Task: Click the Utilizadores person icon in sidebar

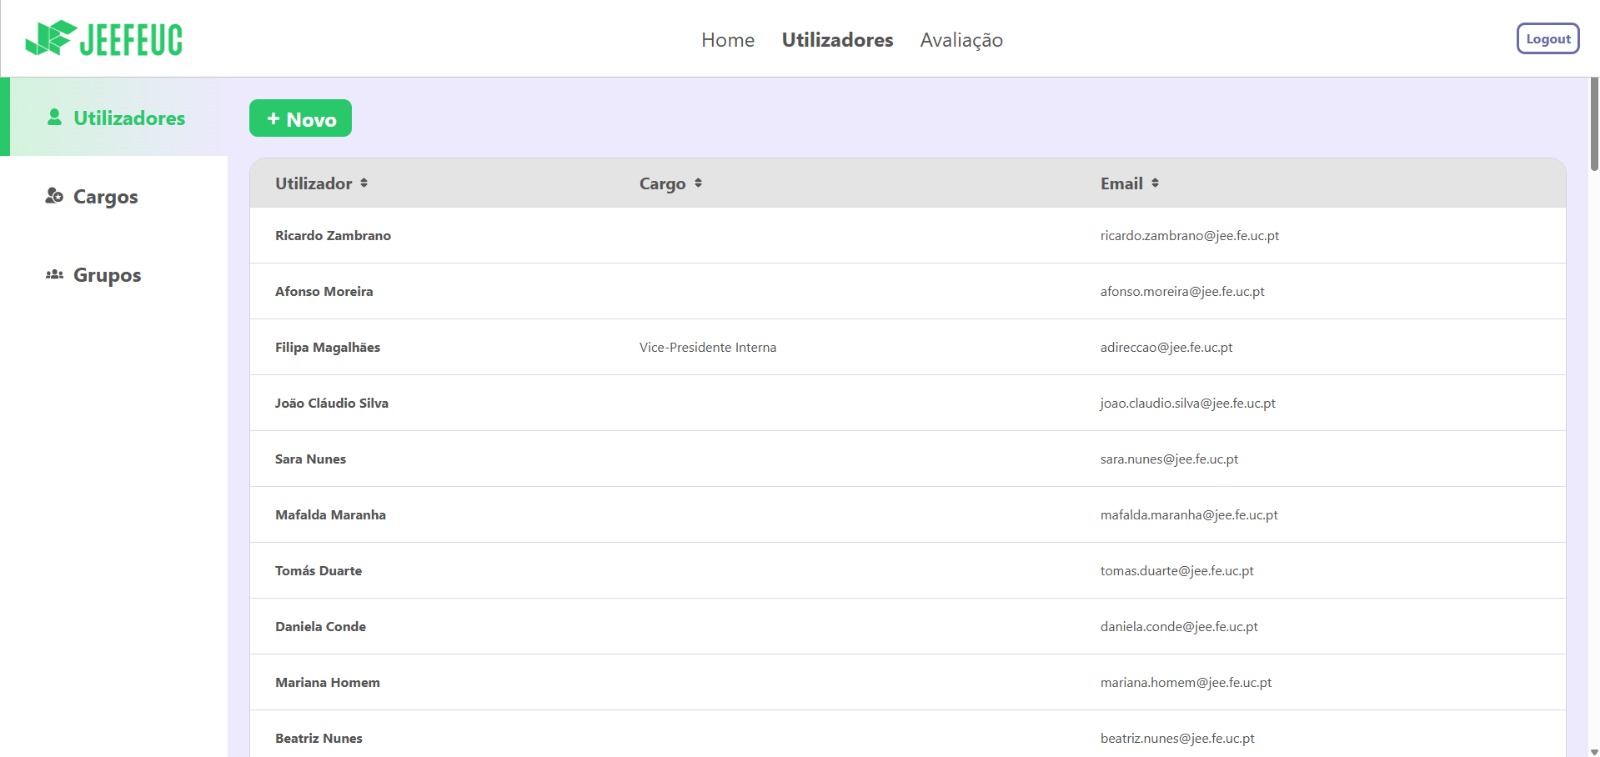Action: coord(55,117)
